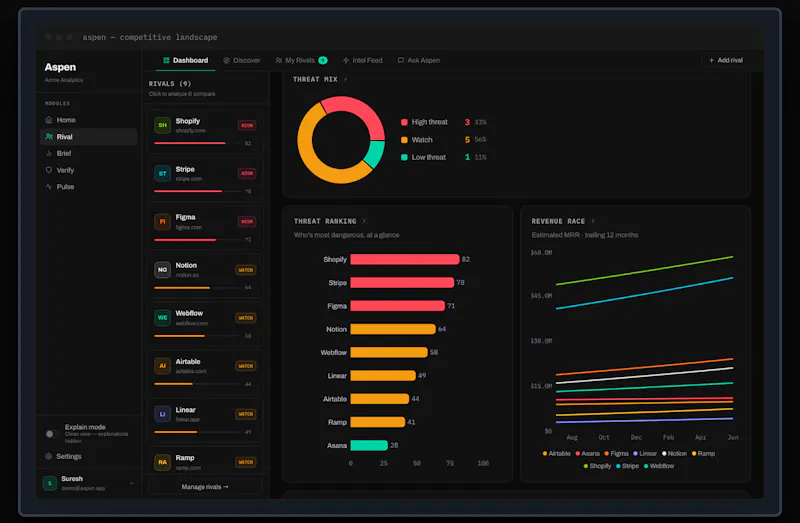
Task: Click the Pulse activity icon
Action: coord(49,187)
